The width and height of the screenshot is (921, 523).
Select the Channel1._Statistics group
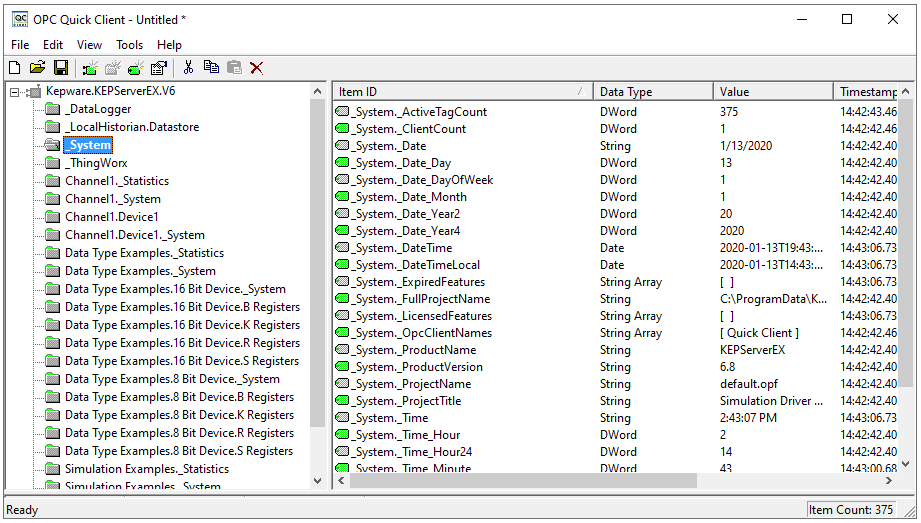point(117,181)
